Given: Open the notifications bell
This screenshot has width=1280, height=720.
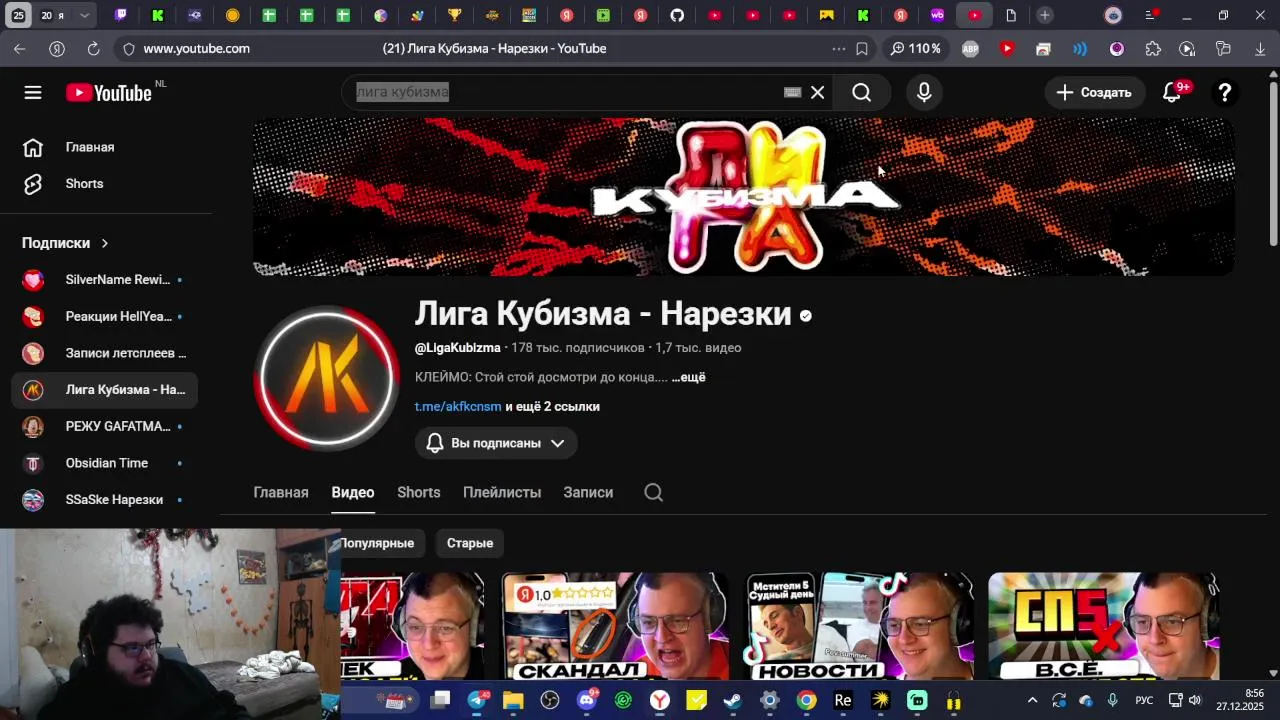Looking at the screenshot, I should click(1172, 92).
